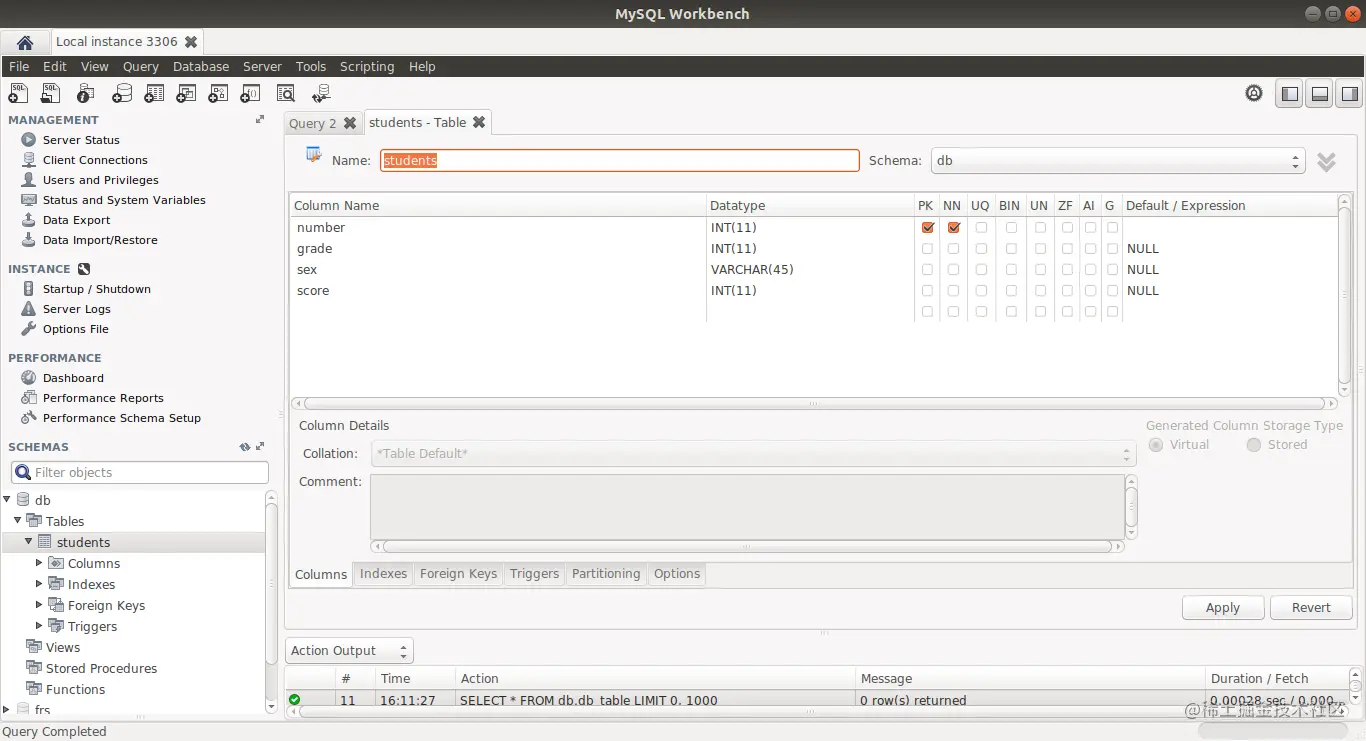Click the create new stored function icon

(x=250, y=93)
